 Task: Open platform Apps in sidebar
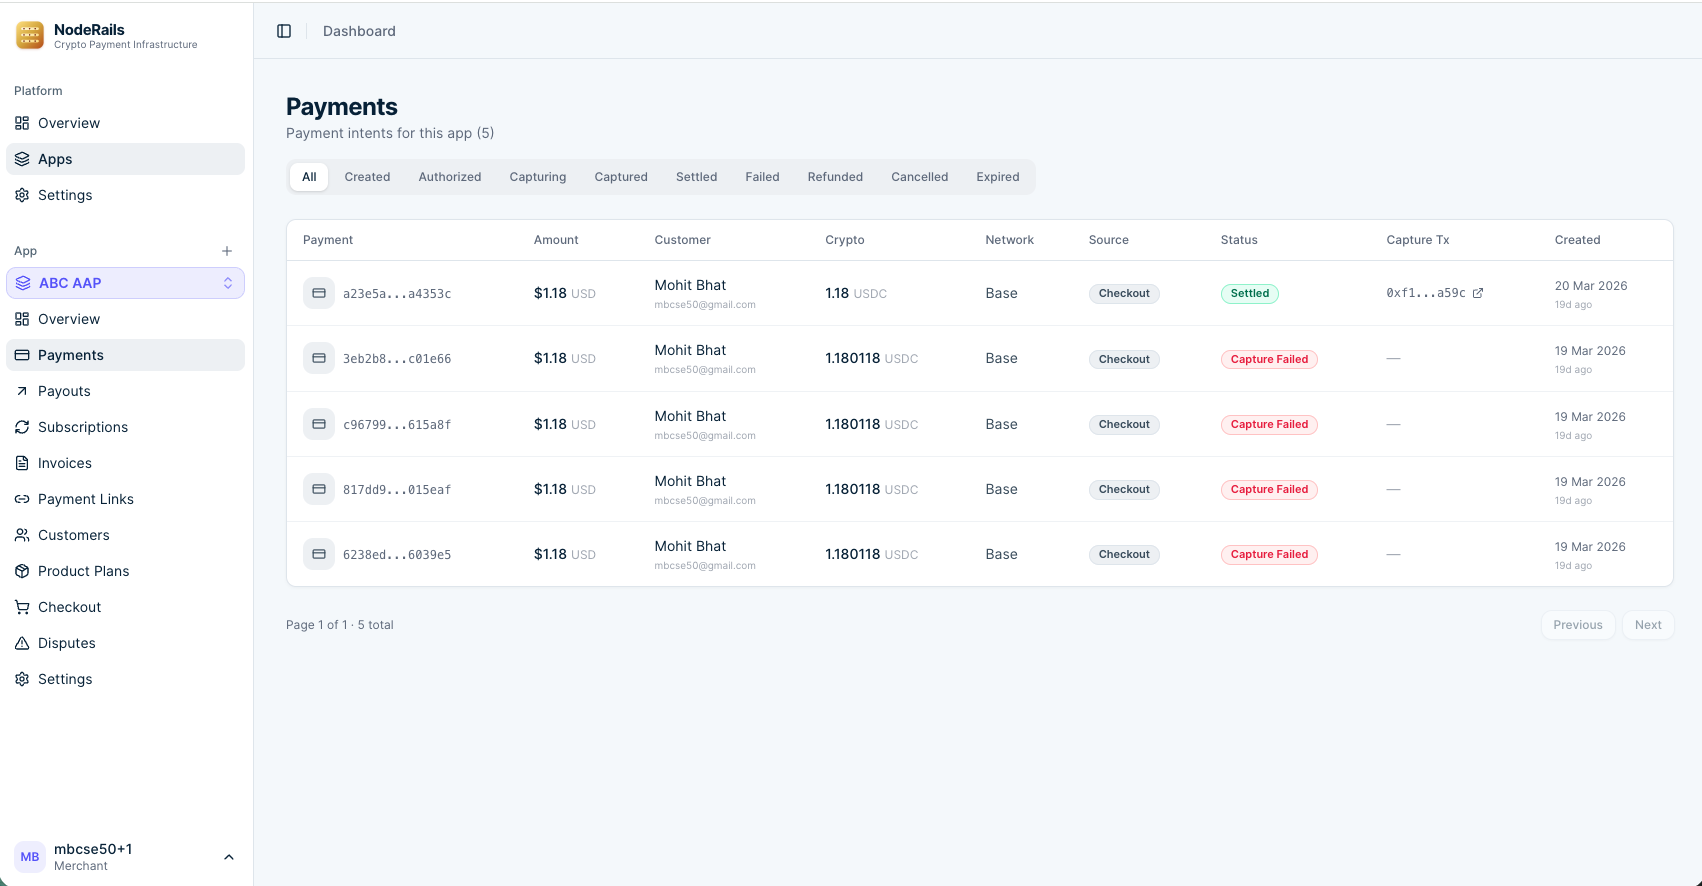pyautogui.click(x=55, y=159)
